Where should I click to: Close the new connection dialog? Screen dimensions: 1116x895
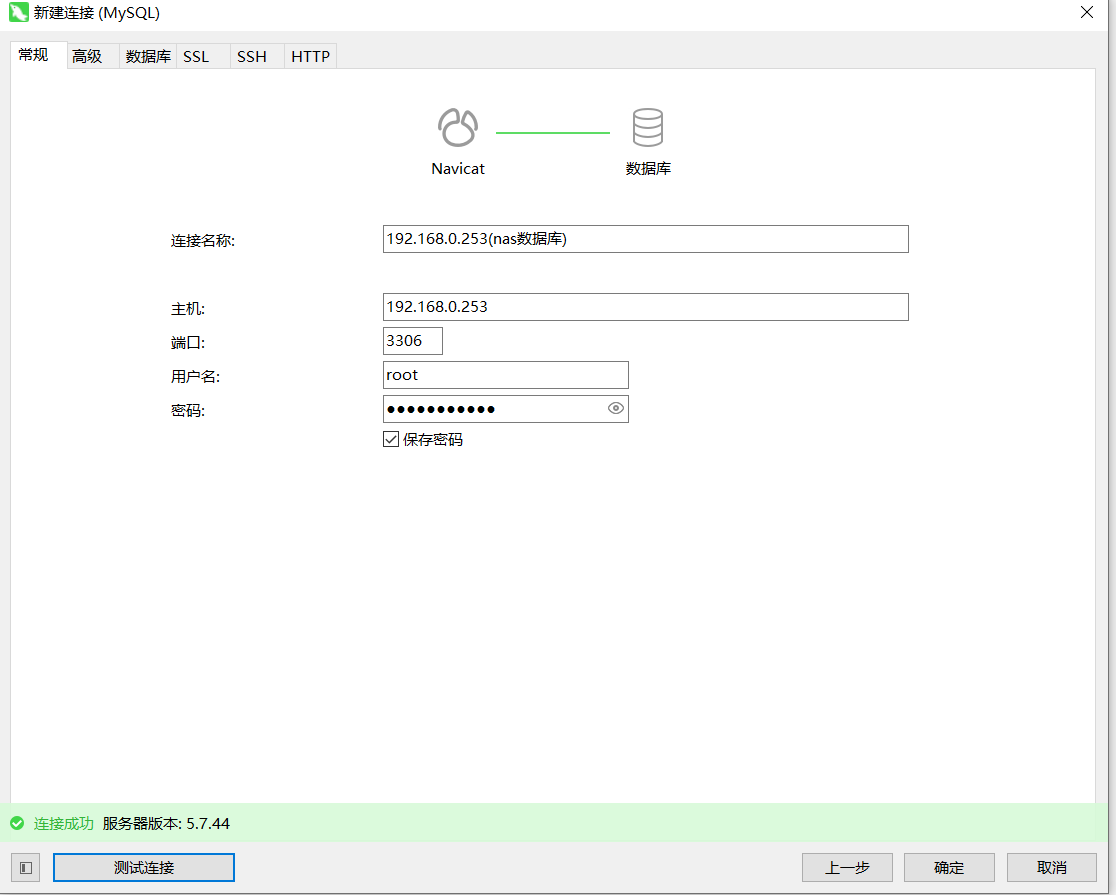click(x=1086, y=13)
